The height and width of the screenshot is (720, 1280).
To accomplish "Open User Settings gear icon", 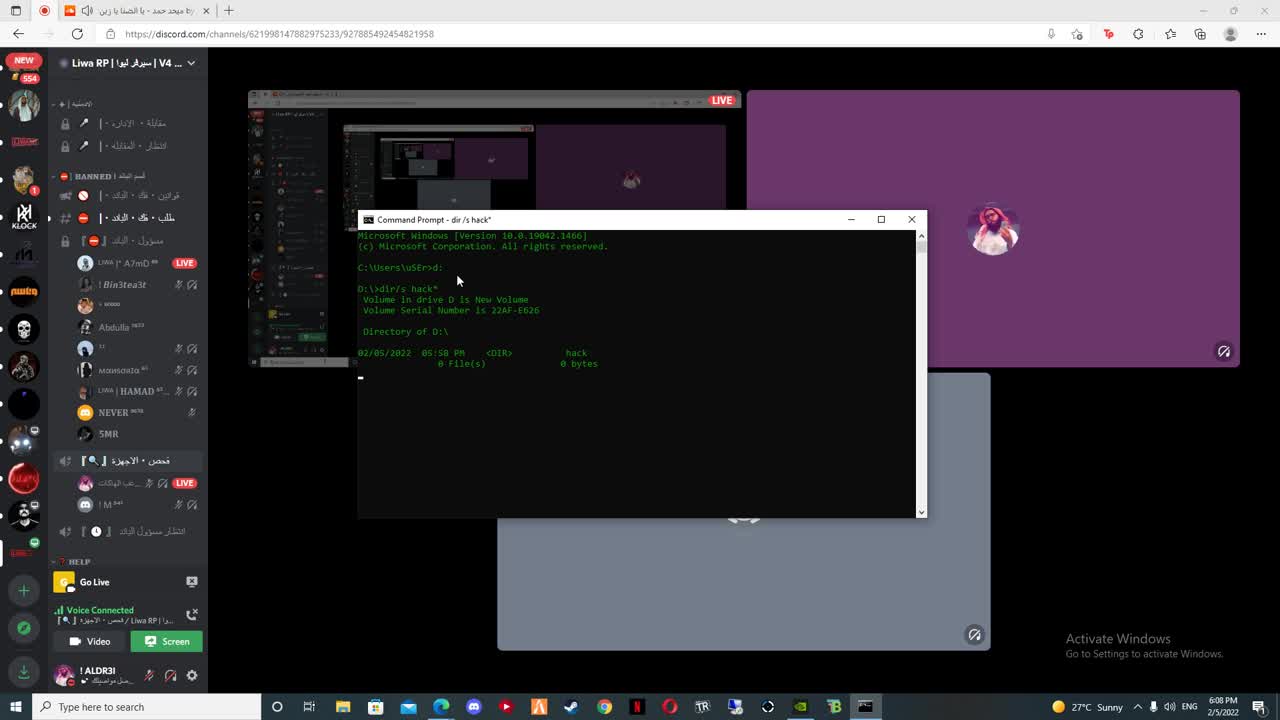I will coord(192,676).
